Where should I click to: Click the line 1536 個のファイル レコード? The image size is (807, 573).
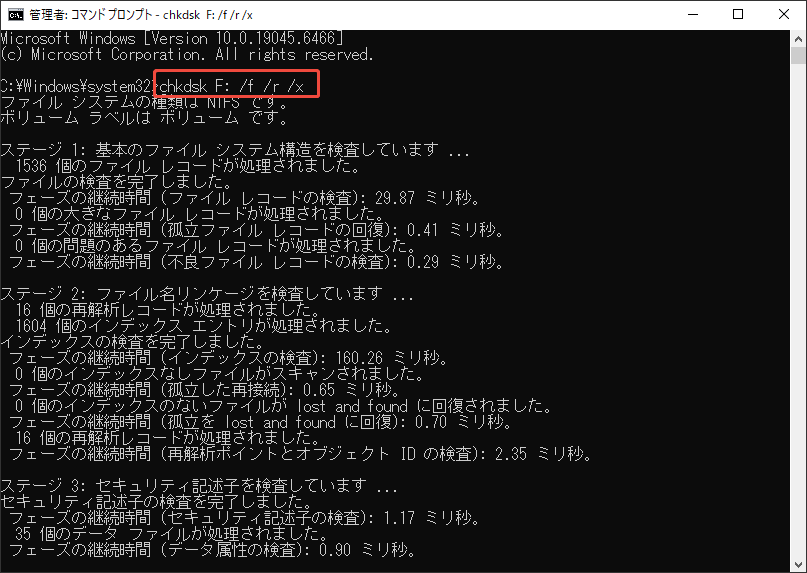tap(188, 166)
